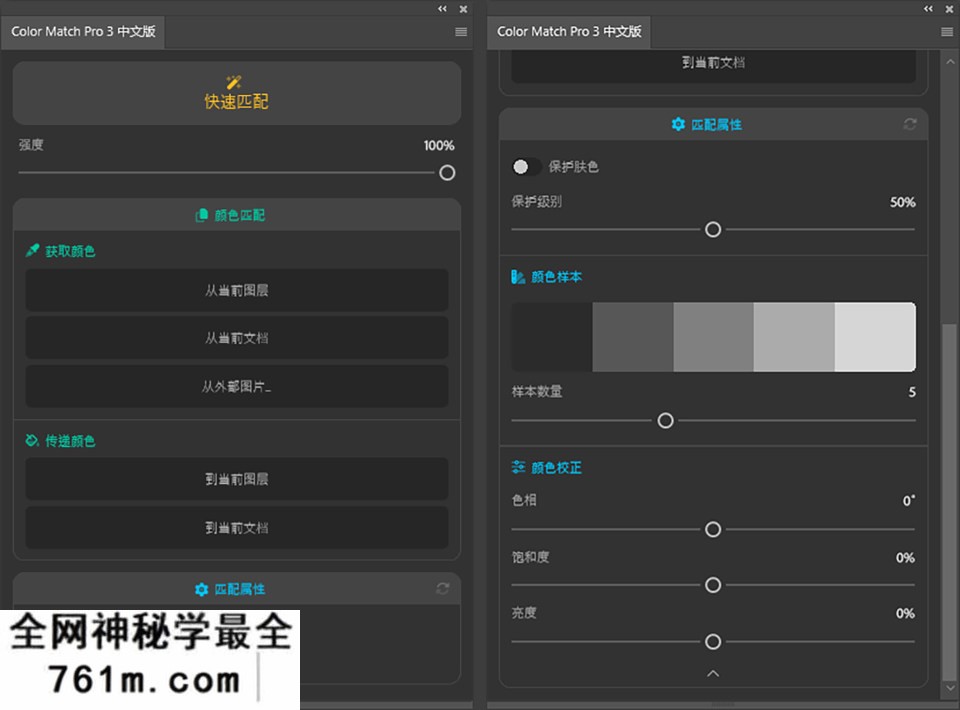This screenshot has height=710, width=960.
Task: Click scrollbar down arrow in right panel
Action: tap(950, 689)
